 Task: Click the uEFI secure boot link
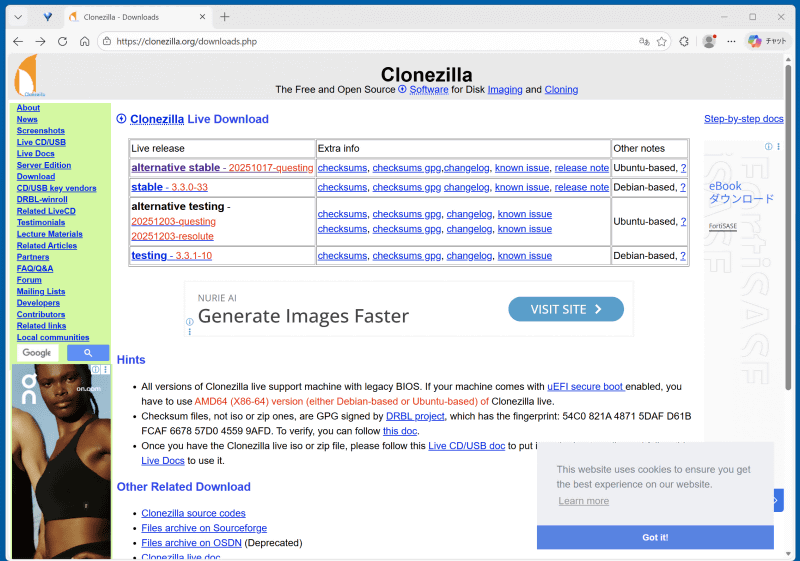[586, 387]
